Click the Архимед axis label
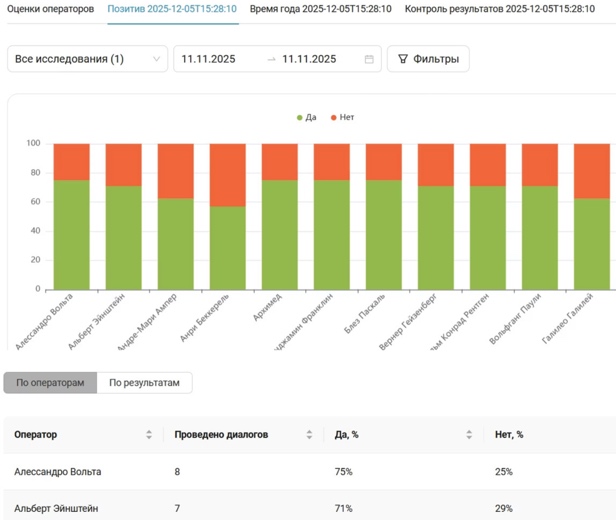This screenshot has width=616, height=520. (267, 307)
